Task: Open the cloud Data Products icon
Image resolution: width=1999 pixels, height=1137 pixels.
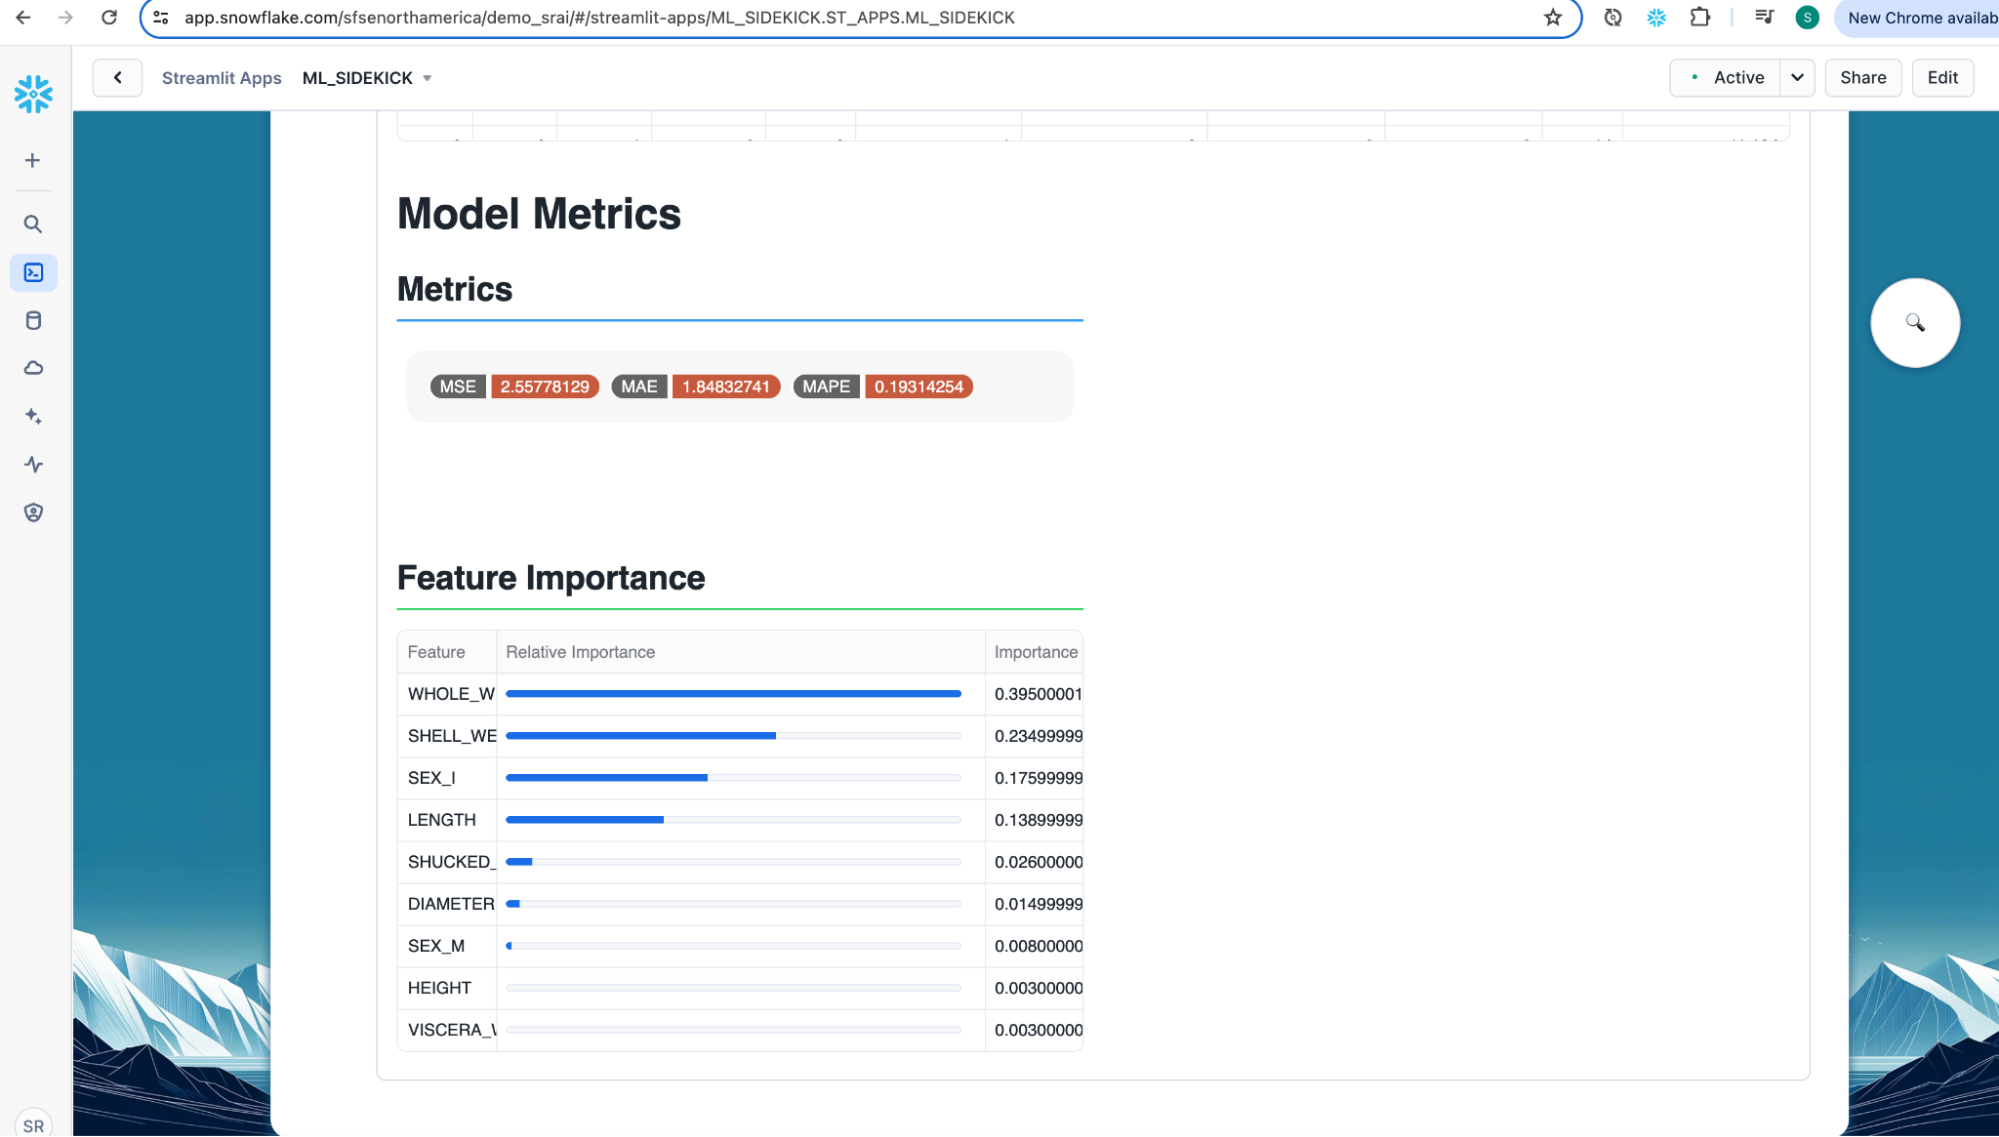Action: pos(33,368)
